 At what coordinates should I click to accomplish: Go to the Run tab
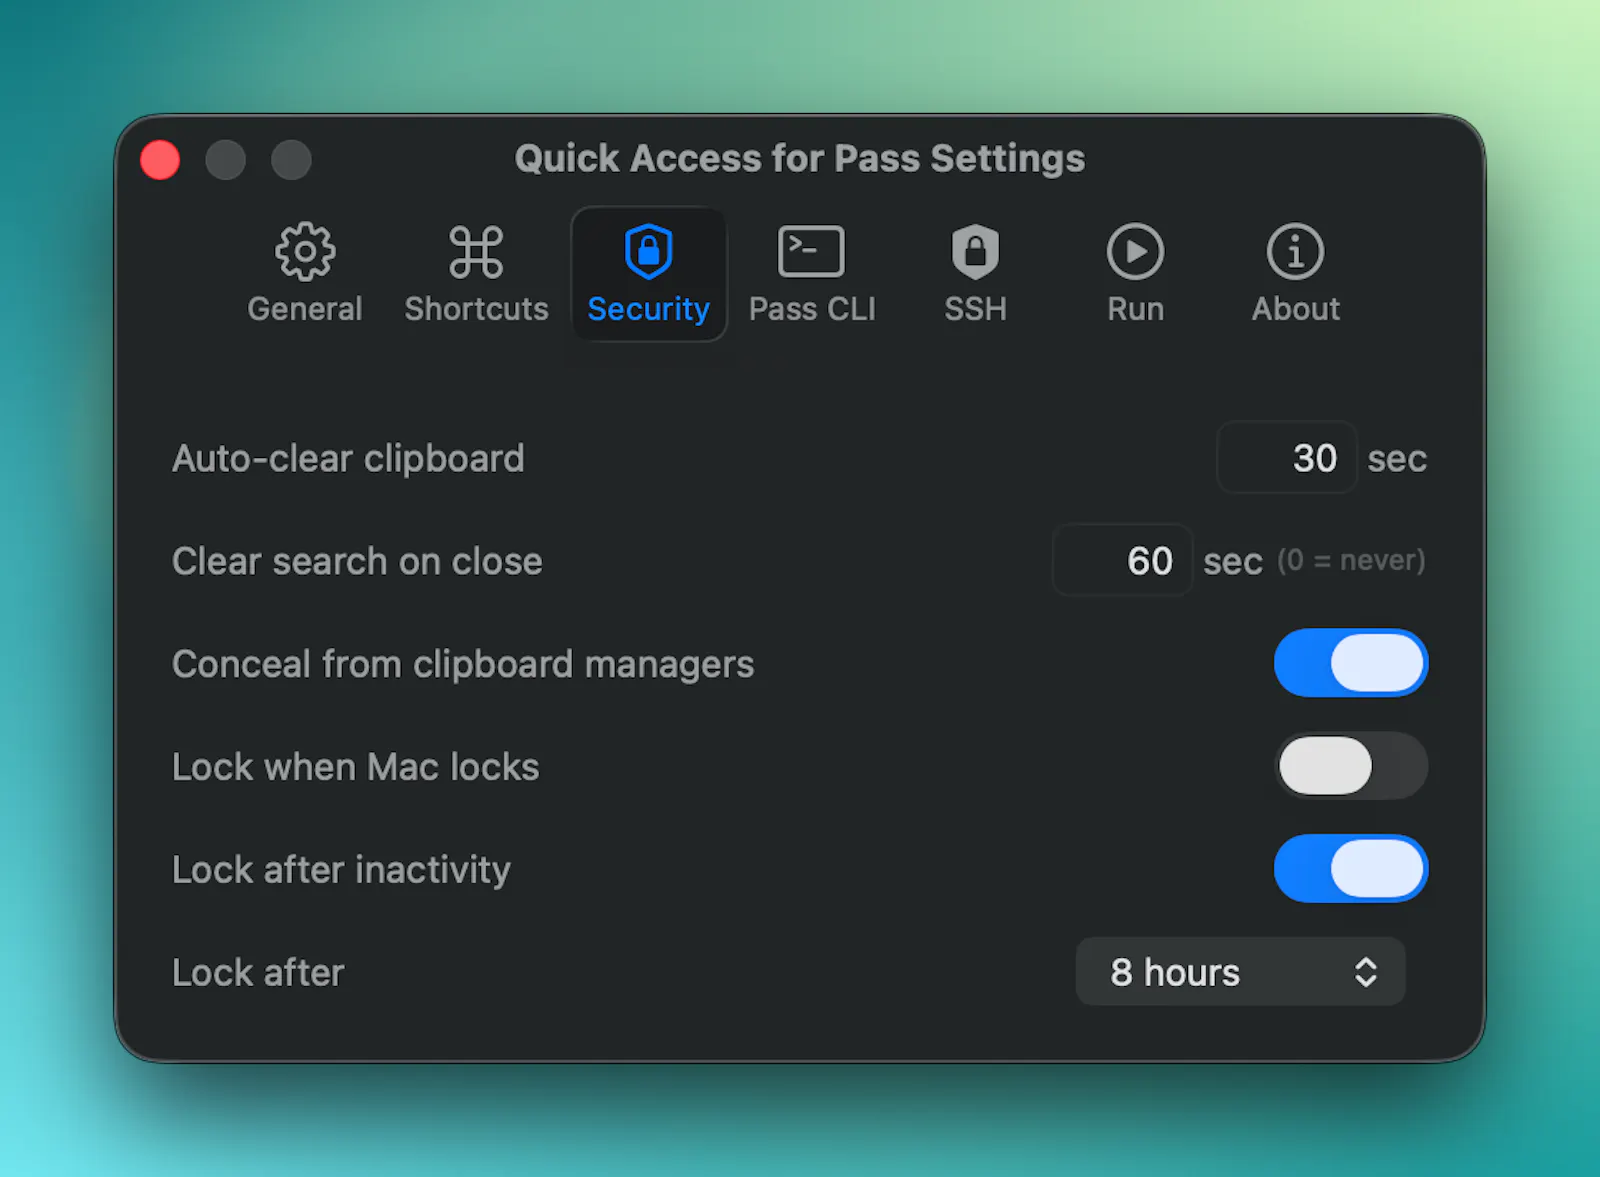[1135, 274]
